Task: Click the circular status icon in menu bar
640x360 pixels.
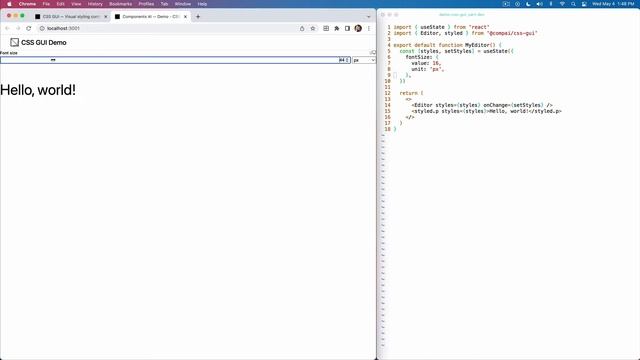Action: [x=517, y=4]
